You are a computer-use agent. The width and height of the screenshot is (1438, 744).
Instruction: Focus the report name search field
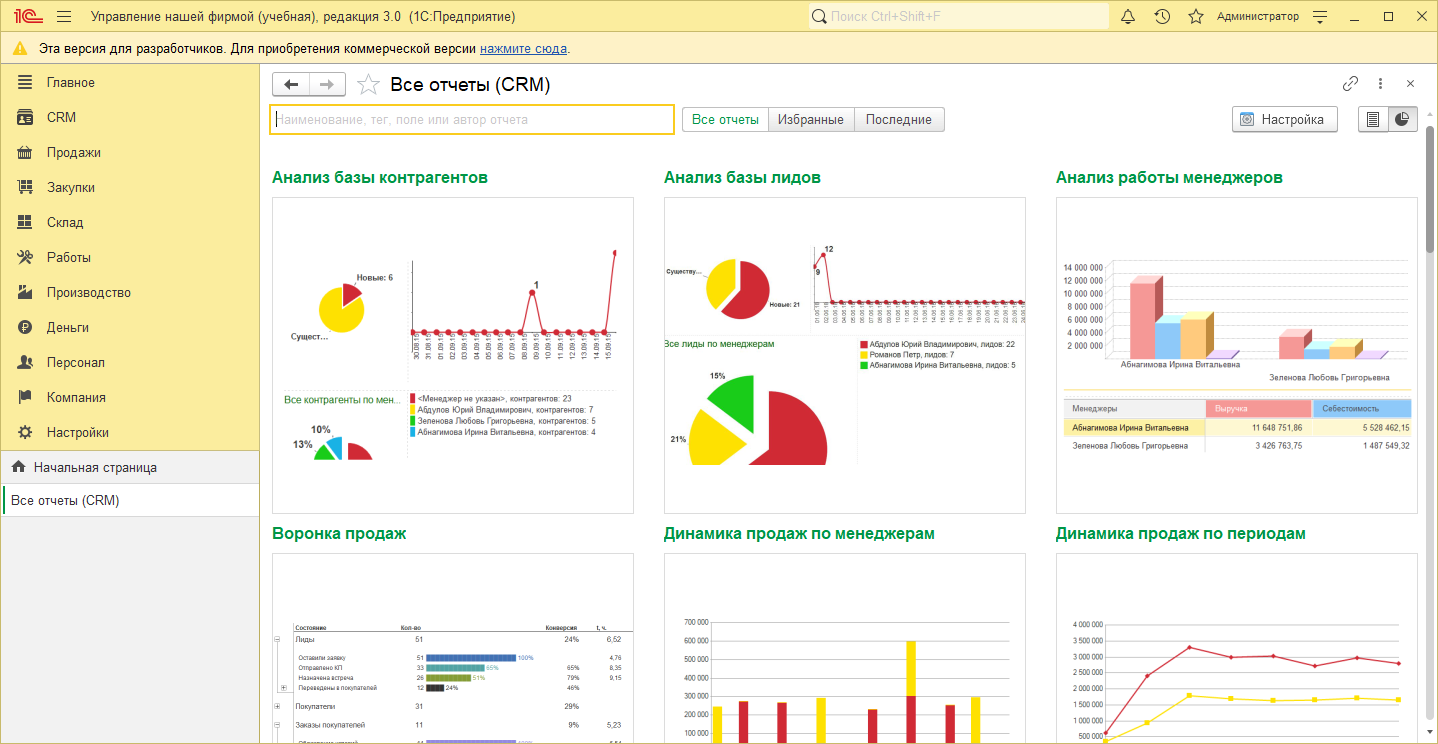point(472,119)
